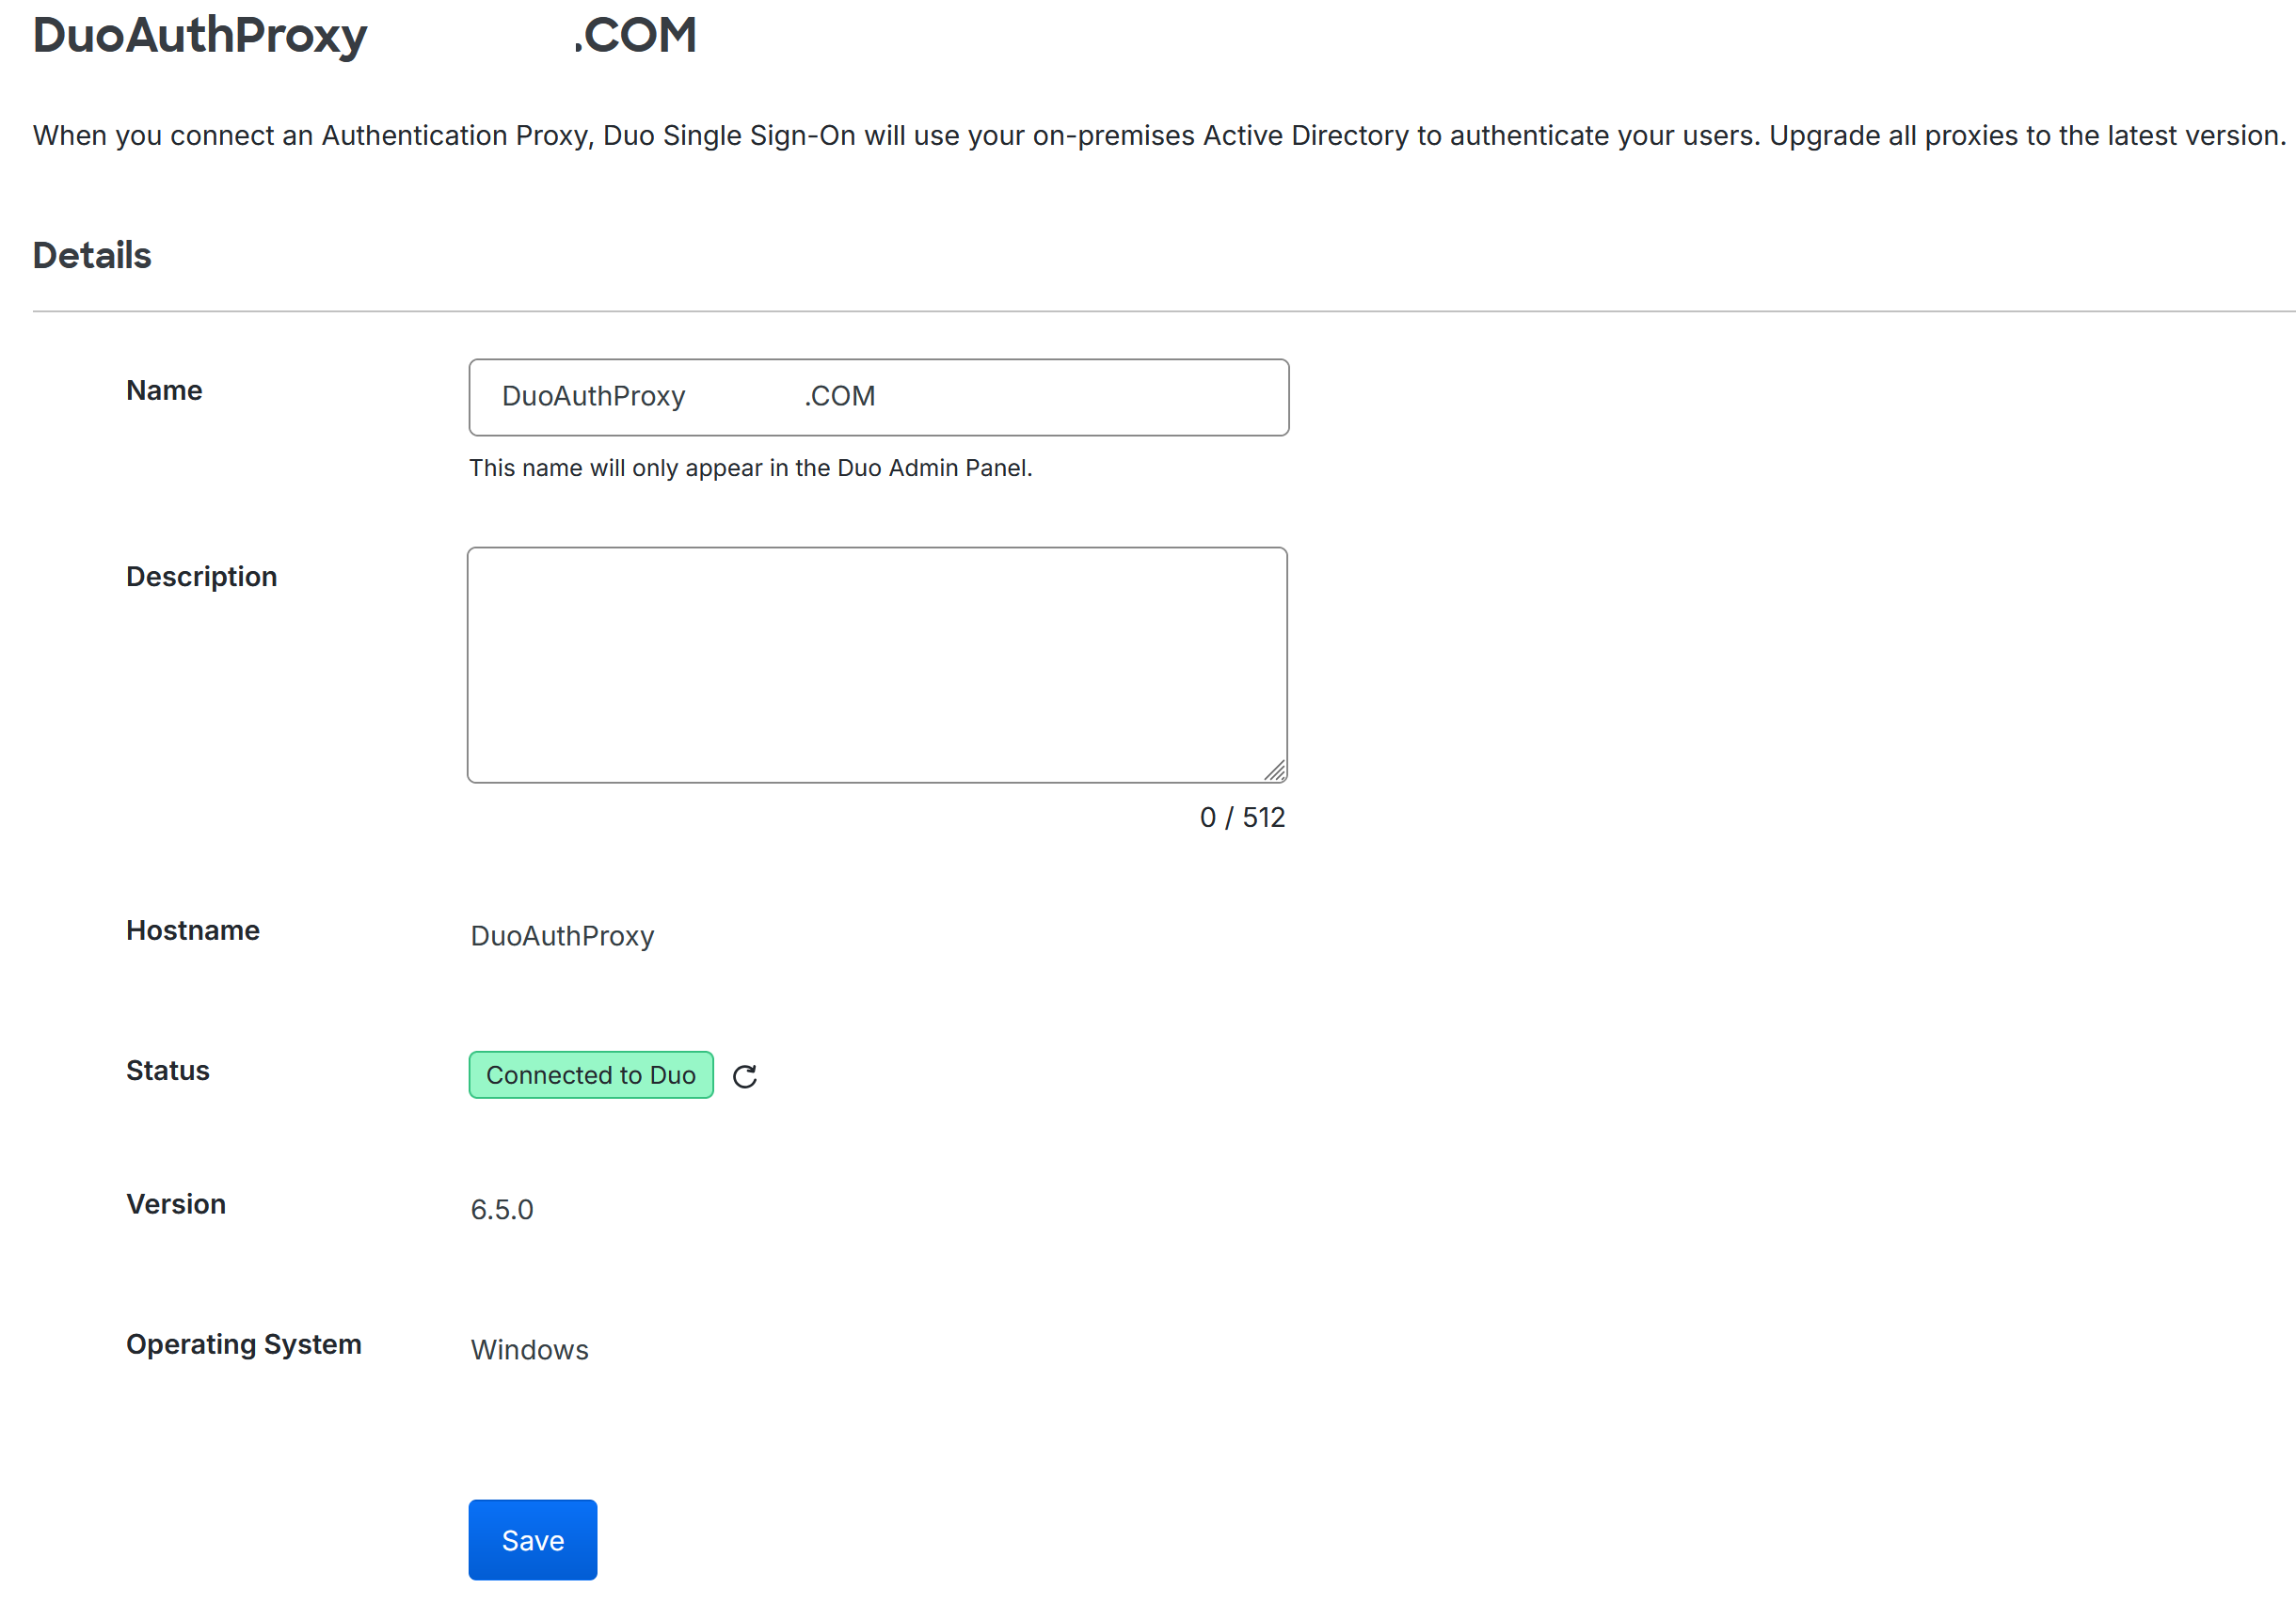Click the Save button
This screenshot has height=1604, width=2296.
click(x=532, y=1539)
